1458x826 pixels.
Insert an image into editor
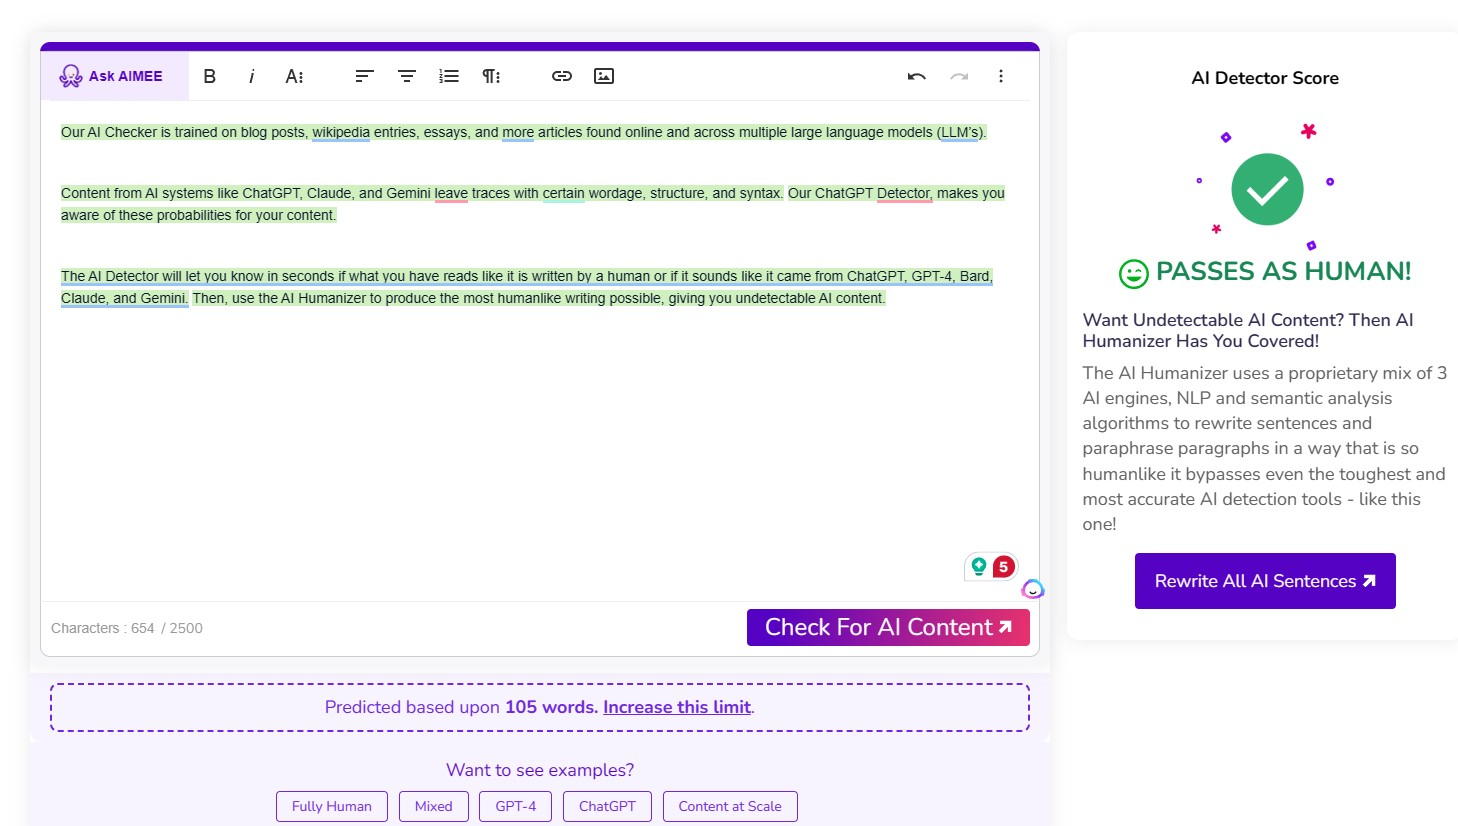pos(604,76)
